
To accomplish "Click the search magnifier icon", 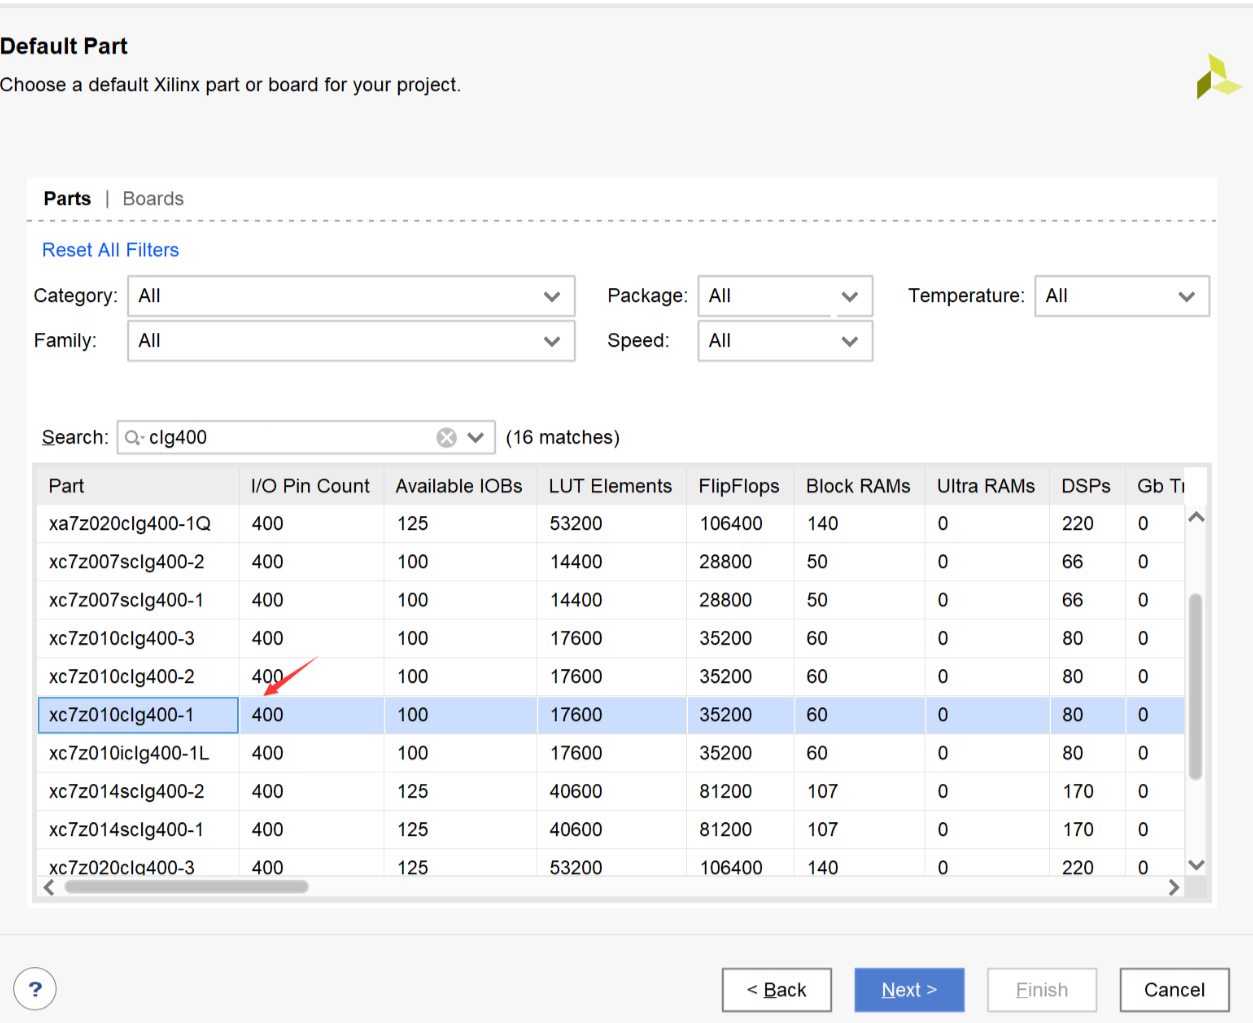I will tap(134, 438).
